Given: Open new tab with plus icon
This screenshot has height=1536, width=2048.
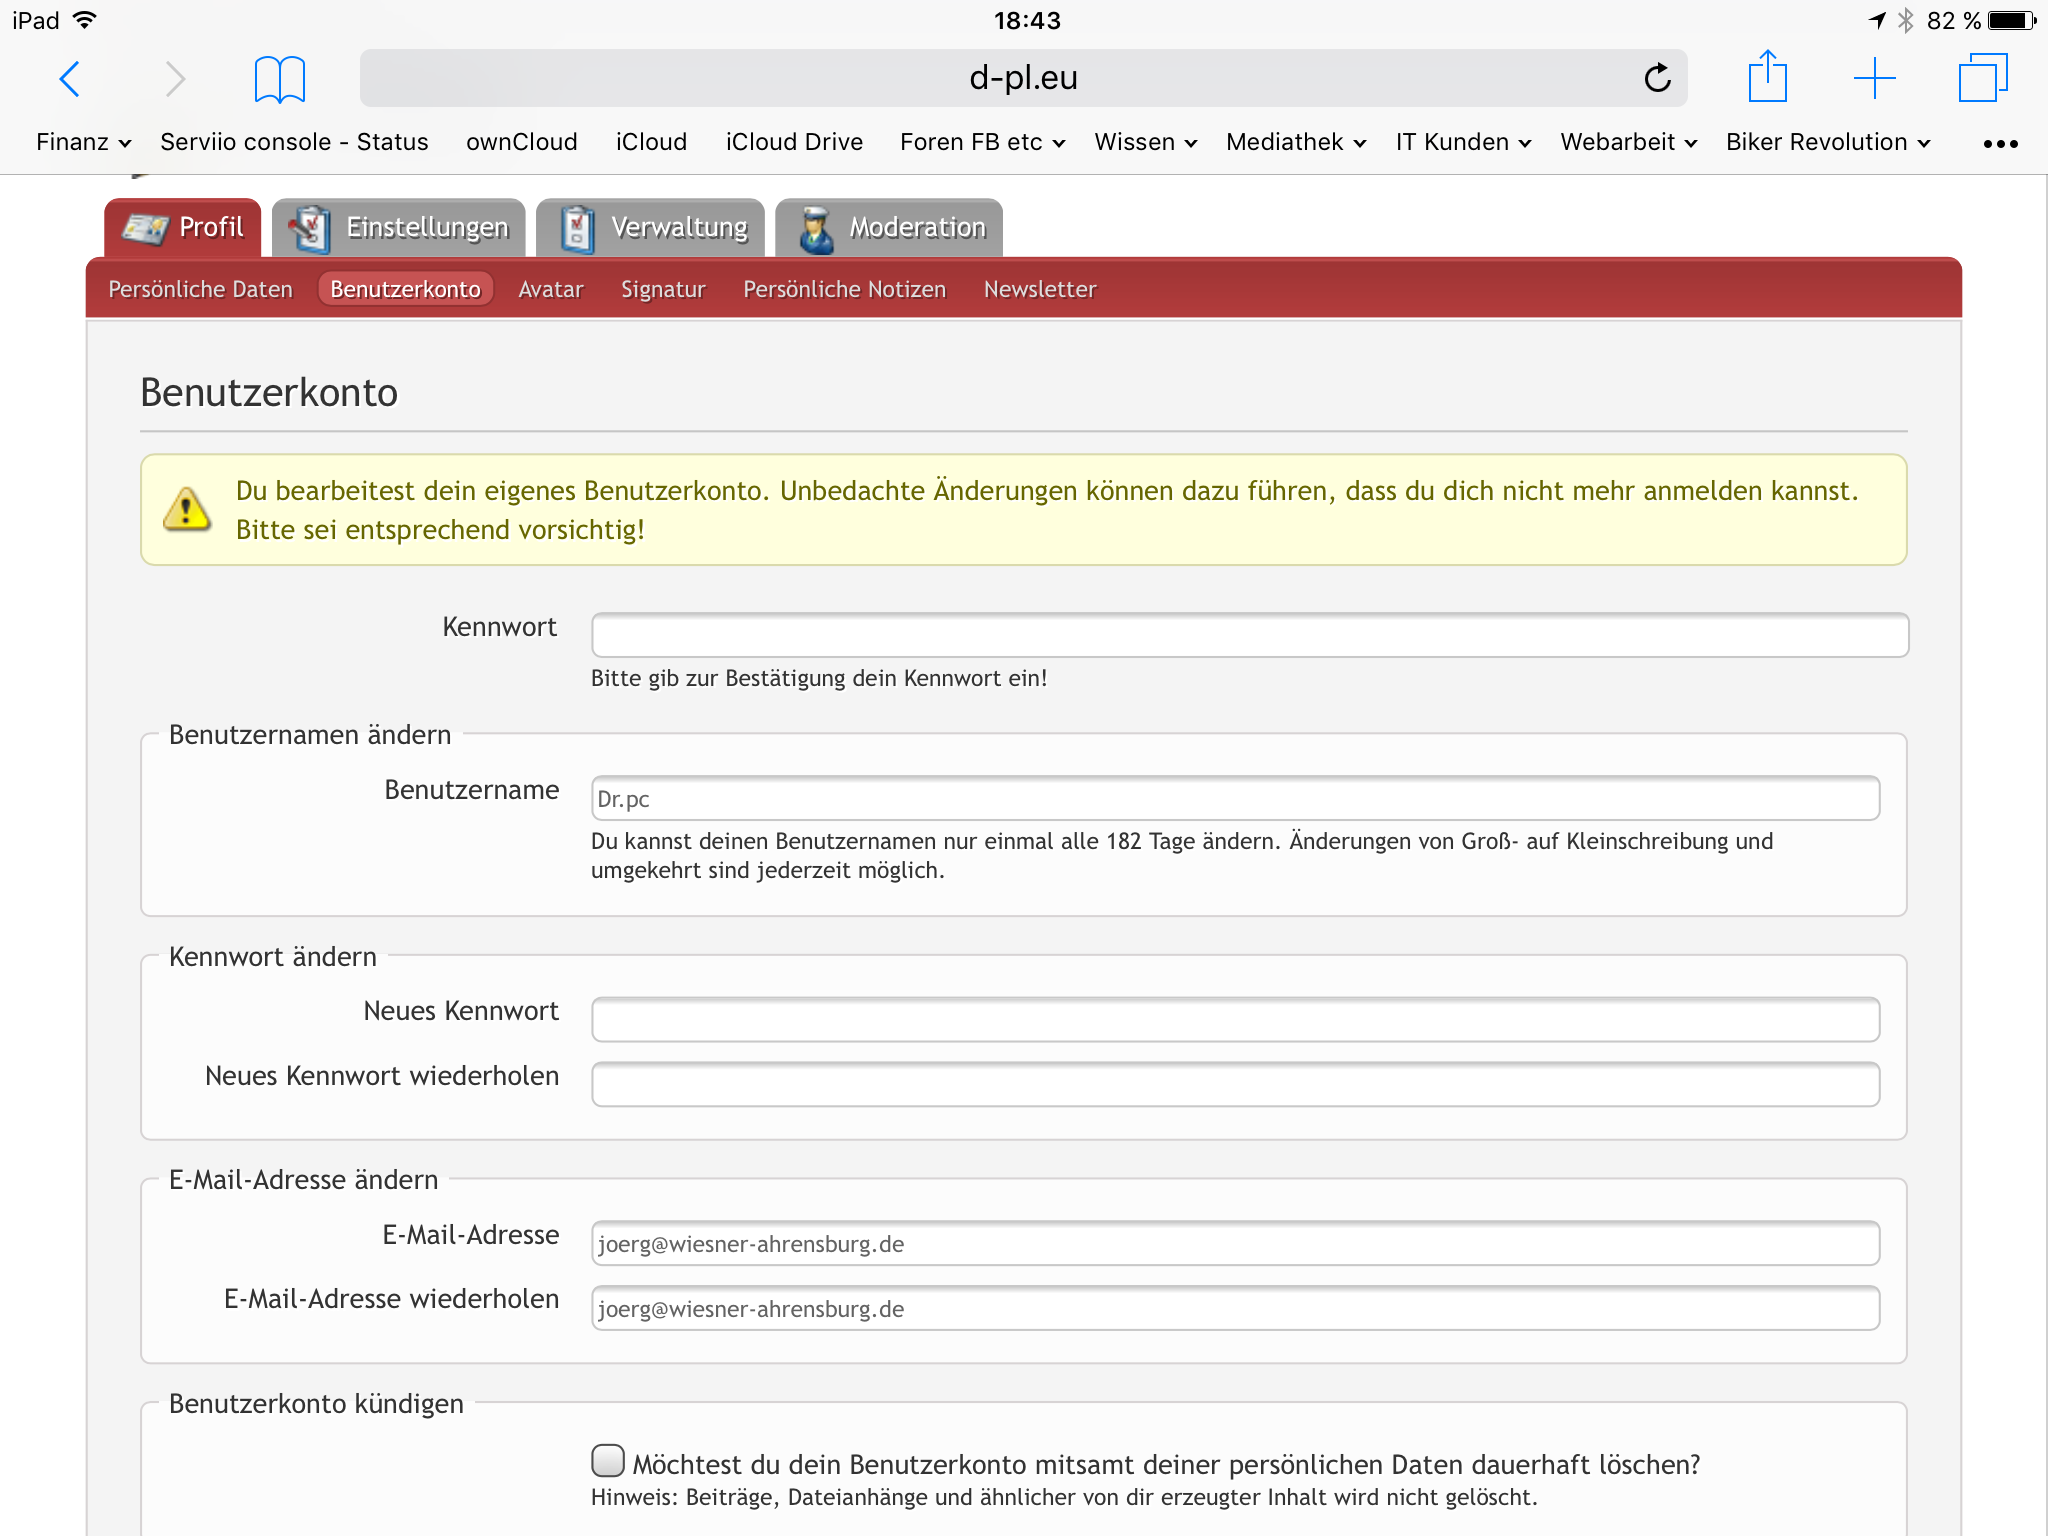Looking at the screenshot, I should pyautogui.click(x=1874, y=78).
